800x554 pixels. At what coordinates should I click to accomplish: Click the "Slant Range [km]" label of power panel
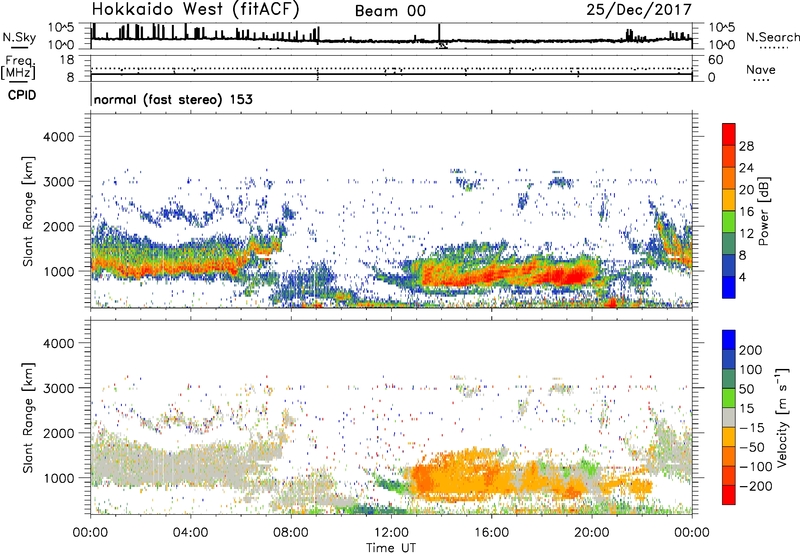click(28, 211)
